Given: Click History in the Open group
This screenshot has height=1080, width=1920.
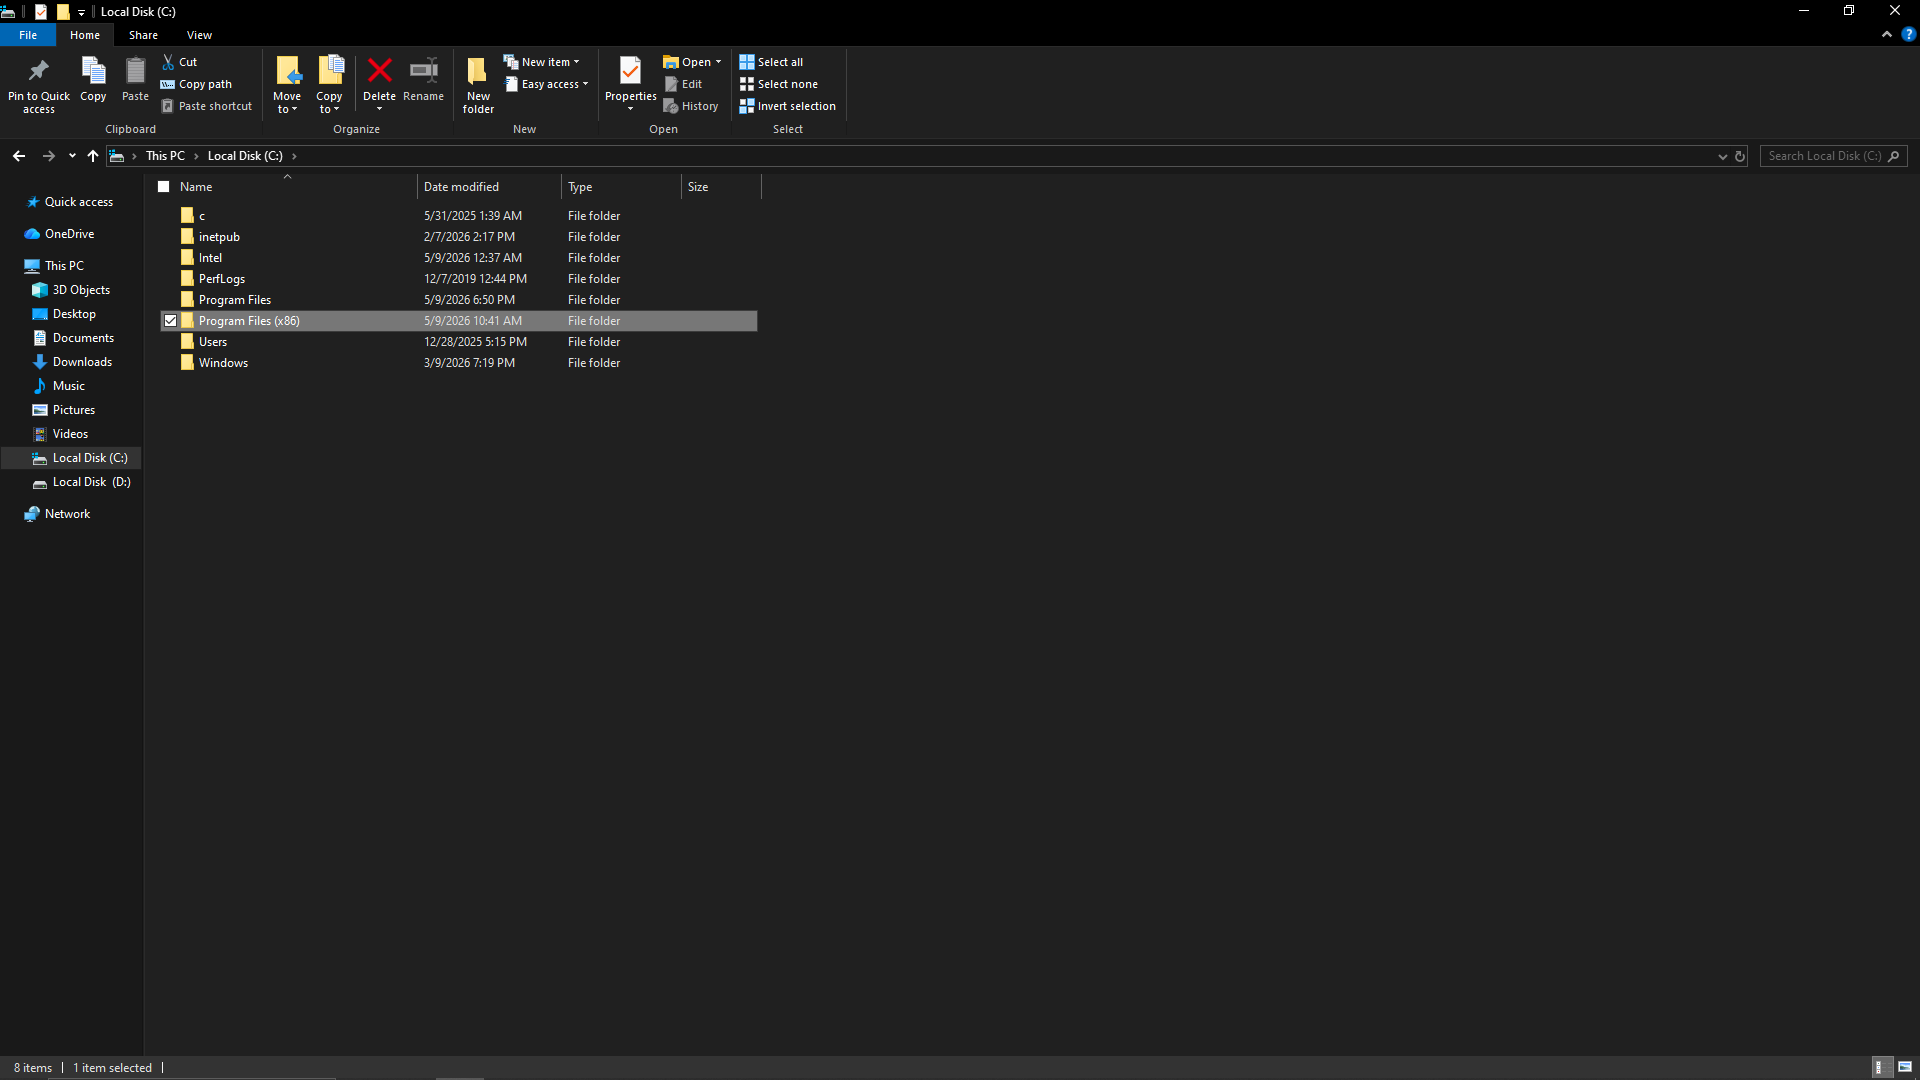Looking at the screenshot, I should pos(691,106).
